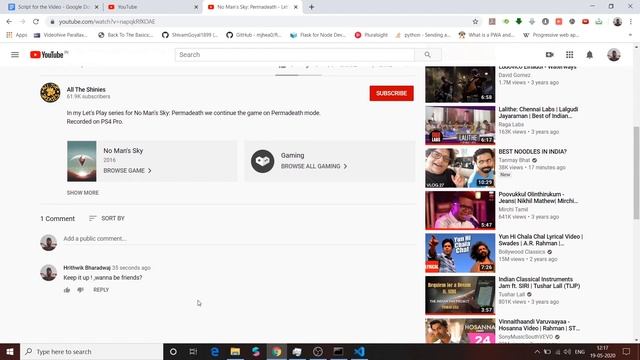Open Hrithwik Bharadwaj's profile name
This screenshot has width=640, height=360.
(87, 268)
